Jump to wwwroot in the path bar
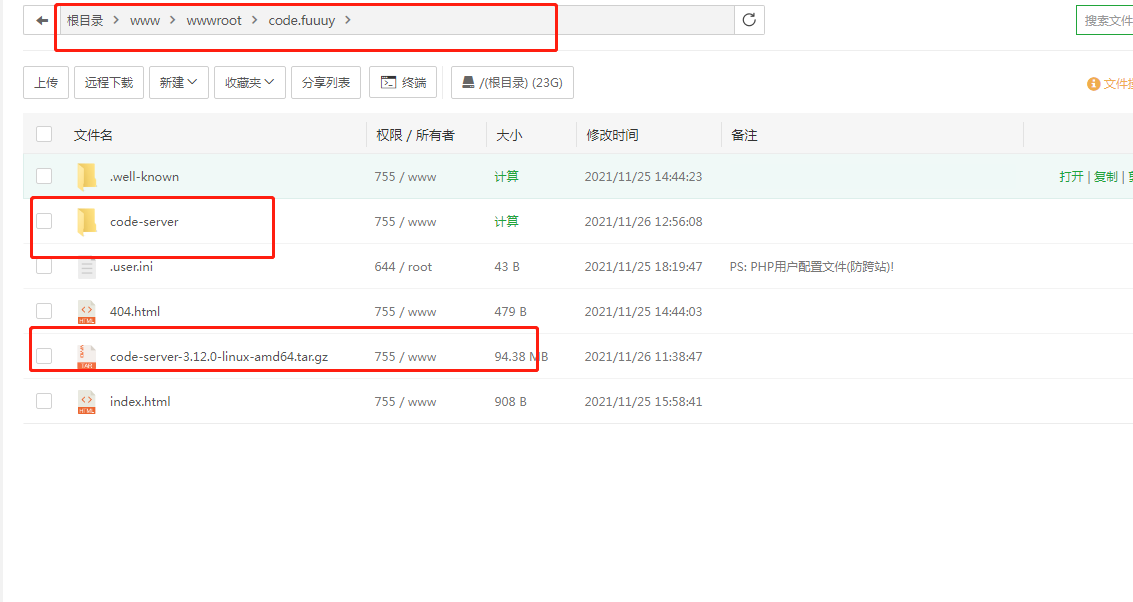 click(214, 20)
